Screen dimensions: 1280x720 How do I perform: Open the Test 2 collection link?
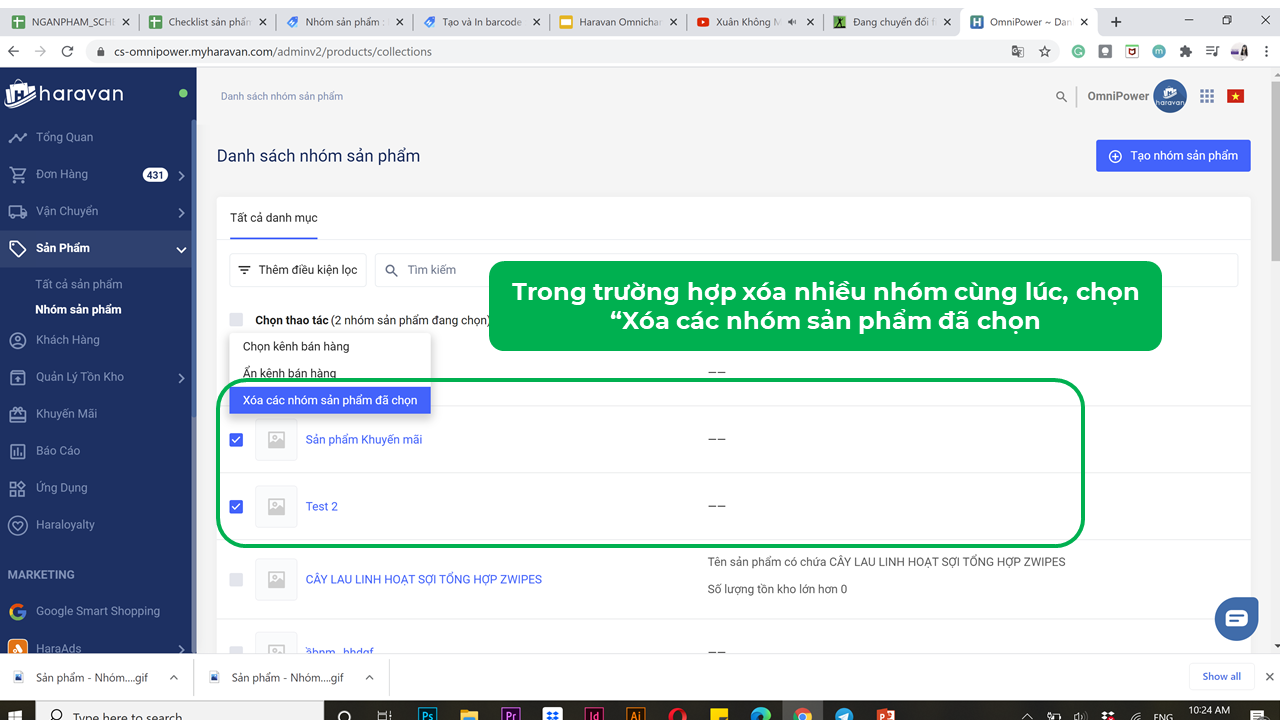click(322, 507)
